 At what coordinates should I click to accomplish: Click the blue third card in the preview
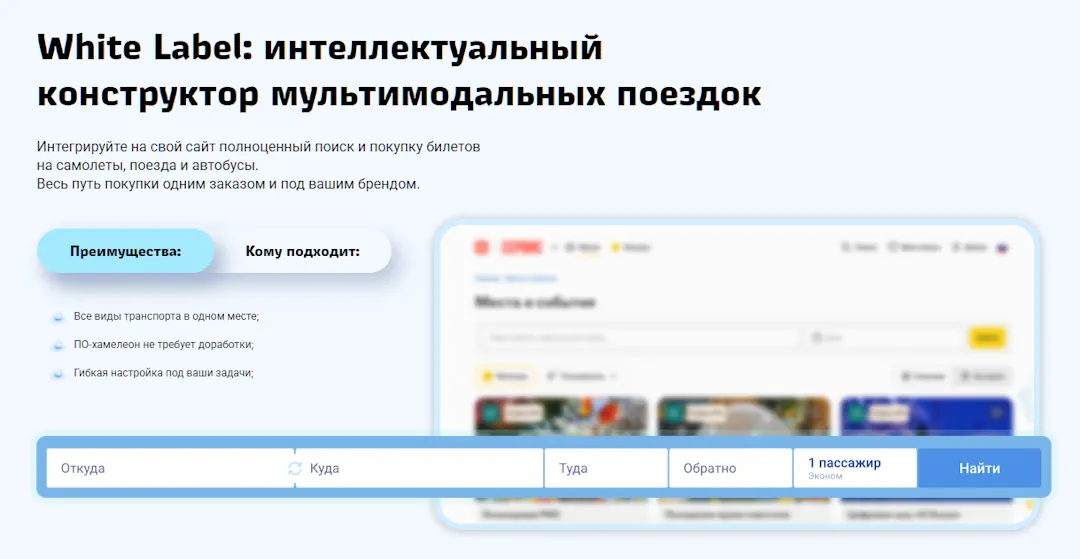pos(926,417)
